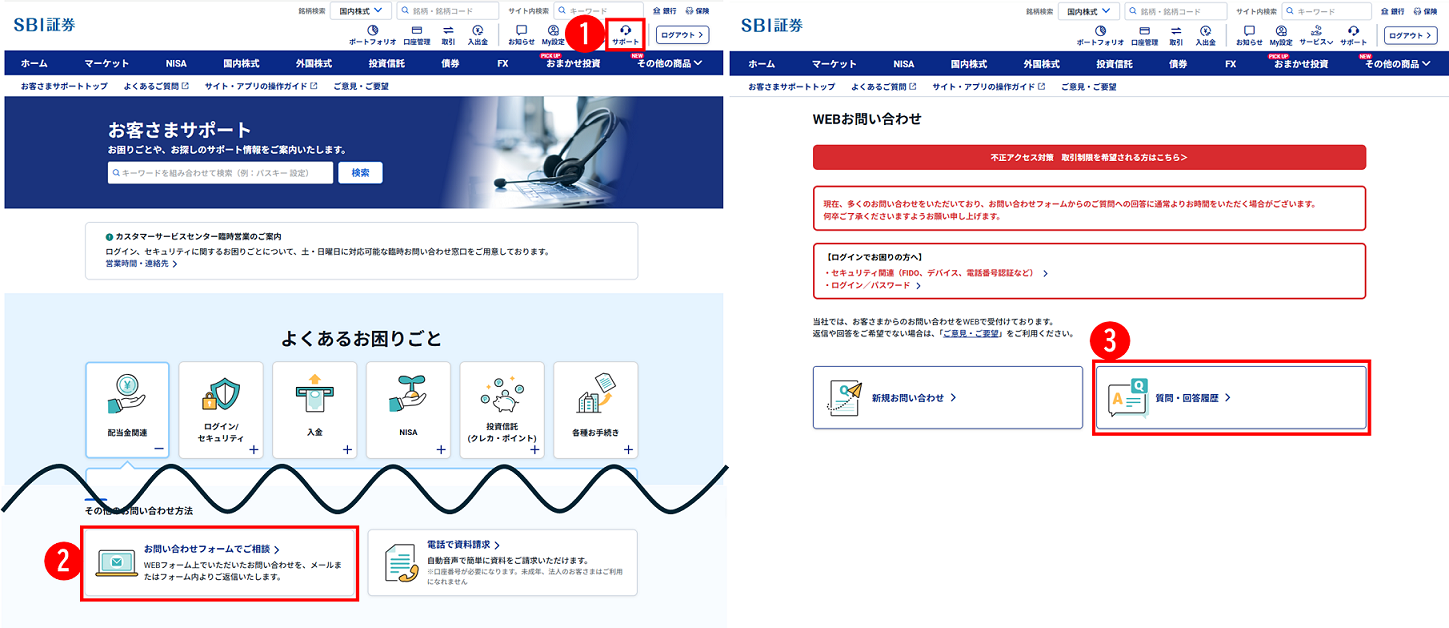Open お問い合わせフォームでご相談 link
This screenshot has height=628, width=1449.
211,549
